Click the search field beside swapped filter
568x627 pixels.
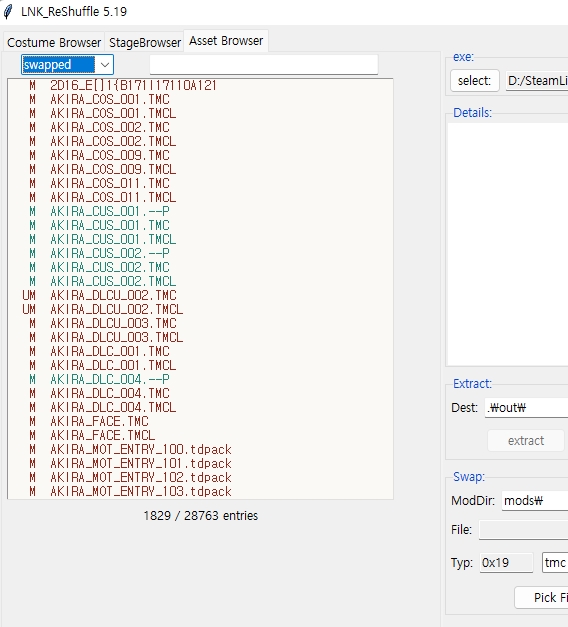click(x=264, y=64)
